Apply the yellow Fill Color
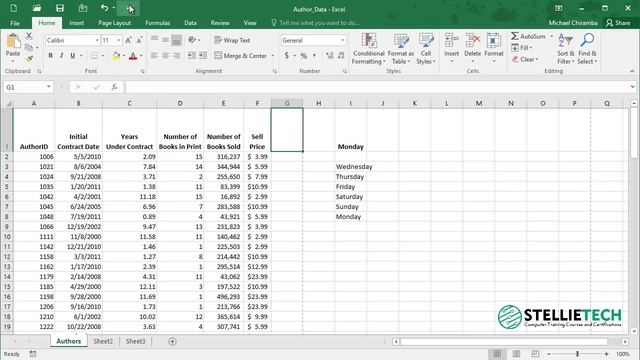 [116, 56]
